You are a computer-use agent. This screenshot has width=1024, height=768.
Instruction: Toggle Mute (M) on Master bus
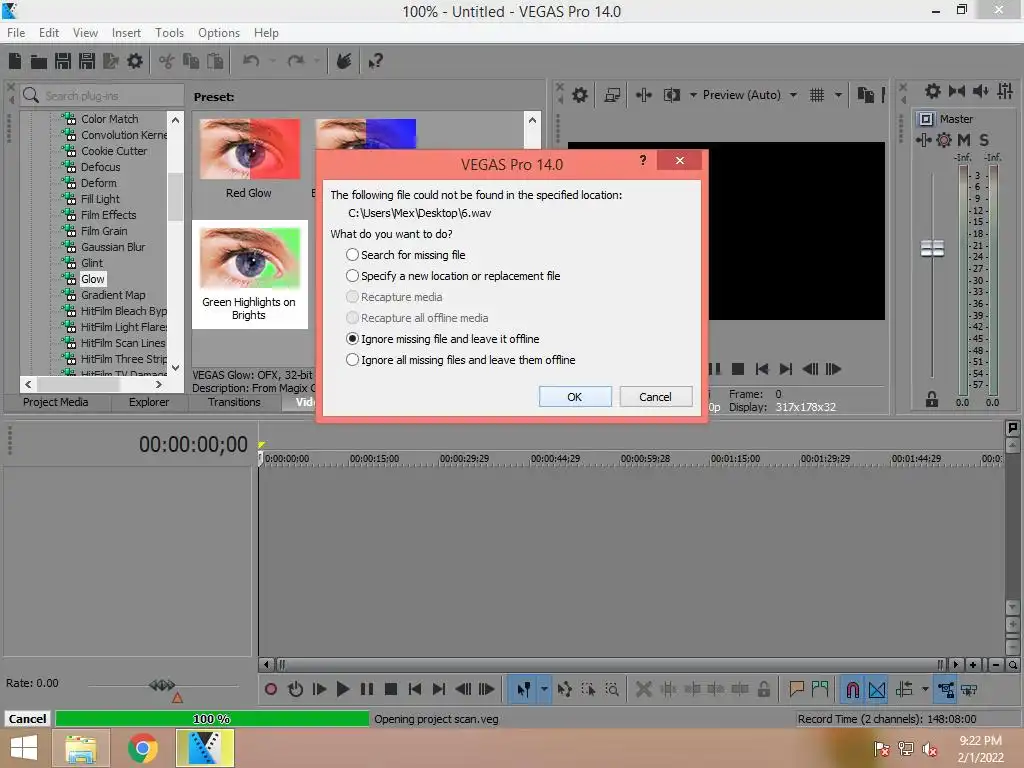coord(964,140)
